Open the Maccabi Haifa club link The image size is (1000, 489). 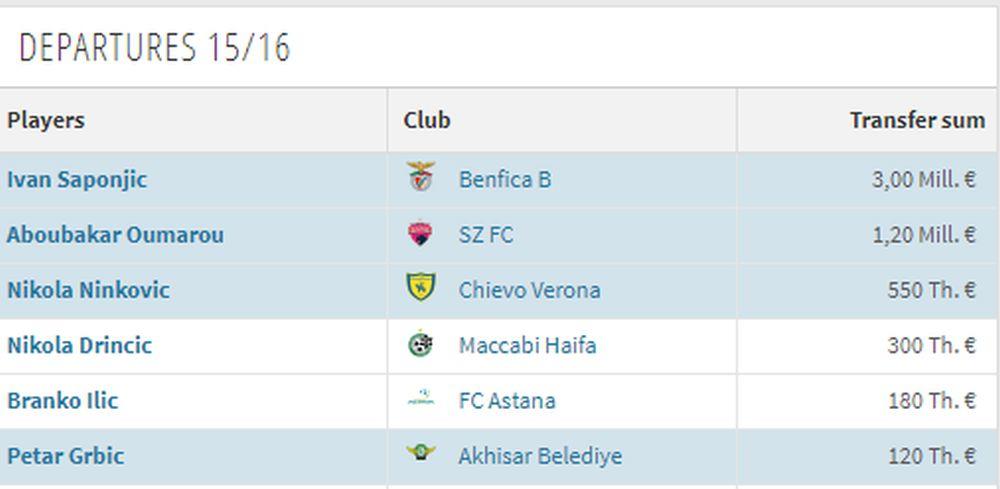tap(527, 346)
